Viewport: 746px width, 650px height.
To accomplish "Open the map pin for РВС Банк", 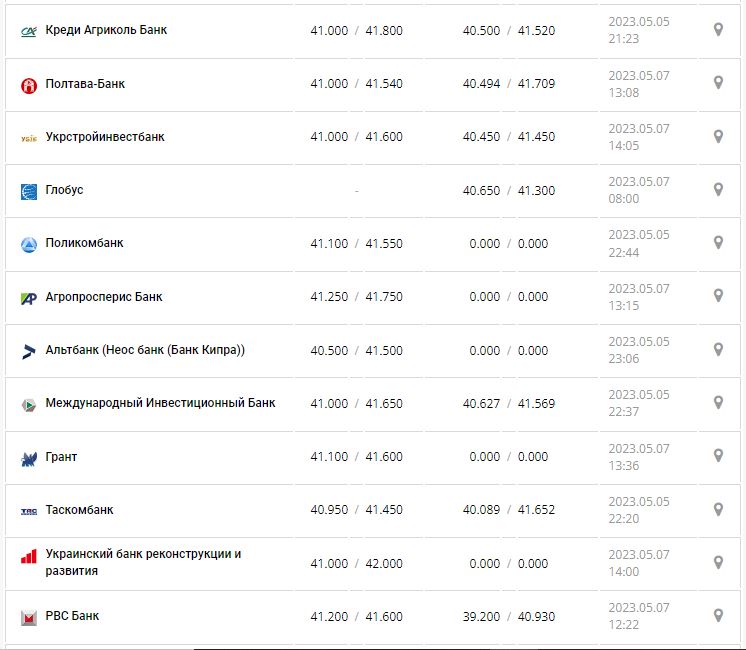I will point(718,616).
